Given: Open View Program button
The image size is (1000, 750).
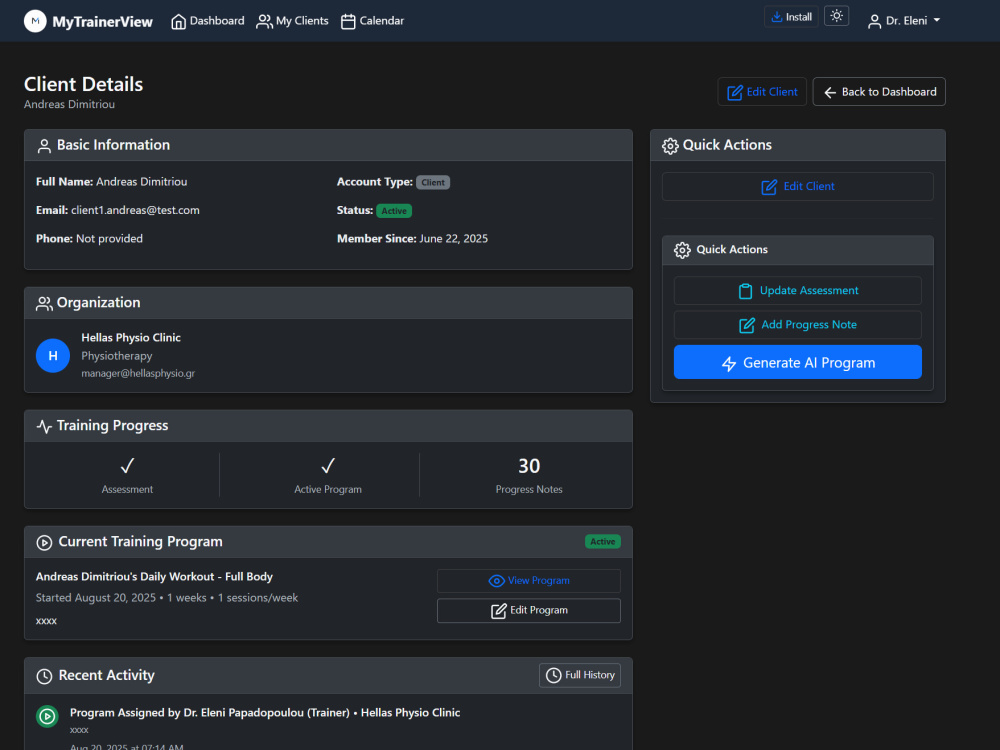Looking at the screenshot, I should [529, 581].
